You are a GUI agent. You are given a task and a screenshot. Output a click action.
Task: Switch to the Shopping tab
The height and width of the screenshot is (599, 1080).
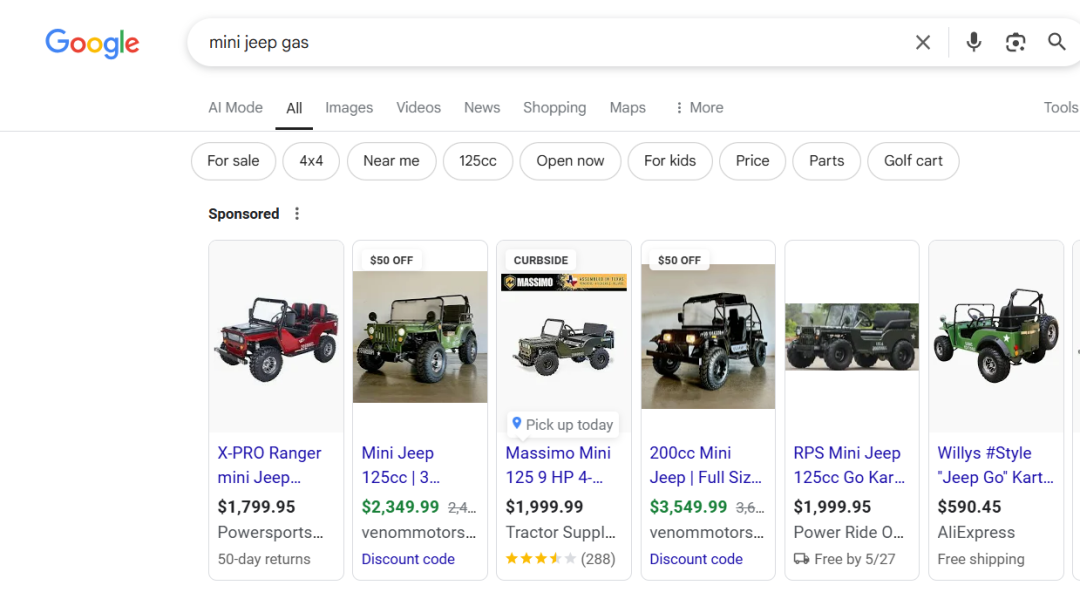(554, 108)
